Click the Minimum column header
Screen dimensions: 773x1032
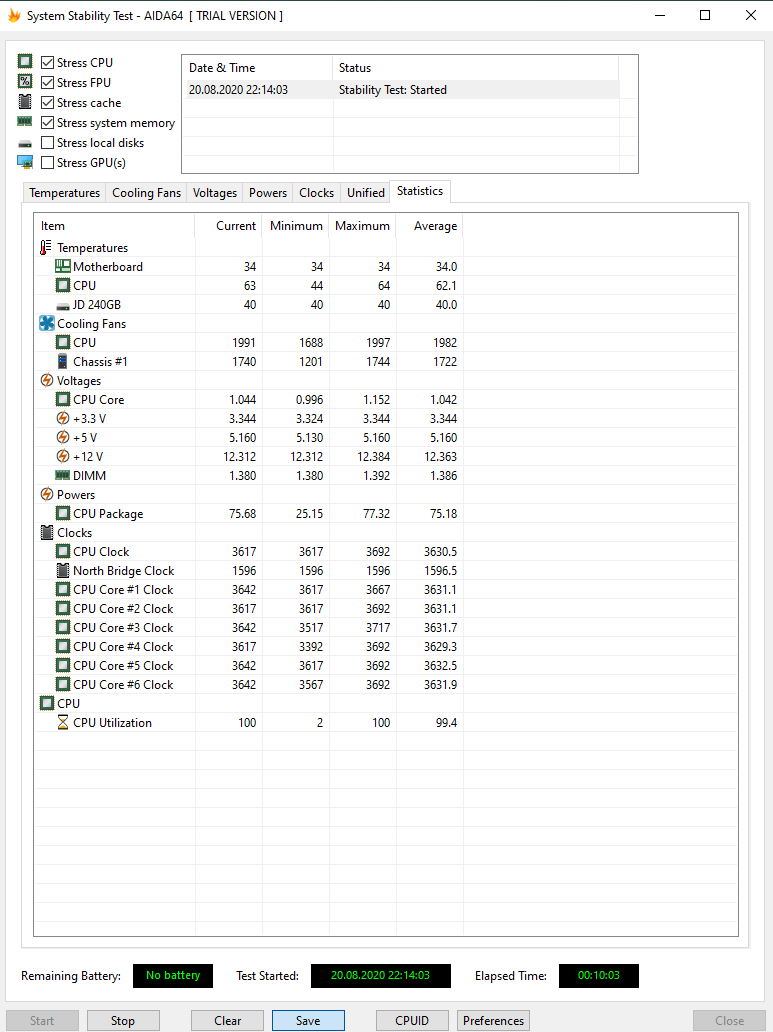click(x=296, y=226)
